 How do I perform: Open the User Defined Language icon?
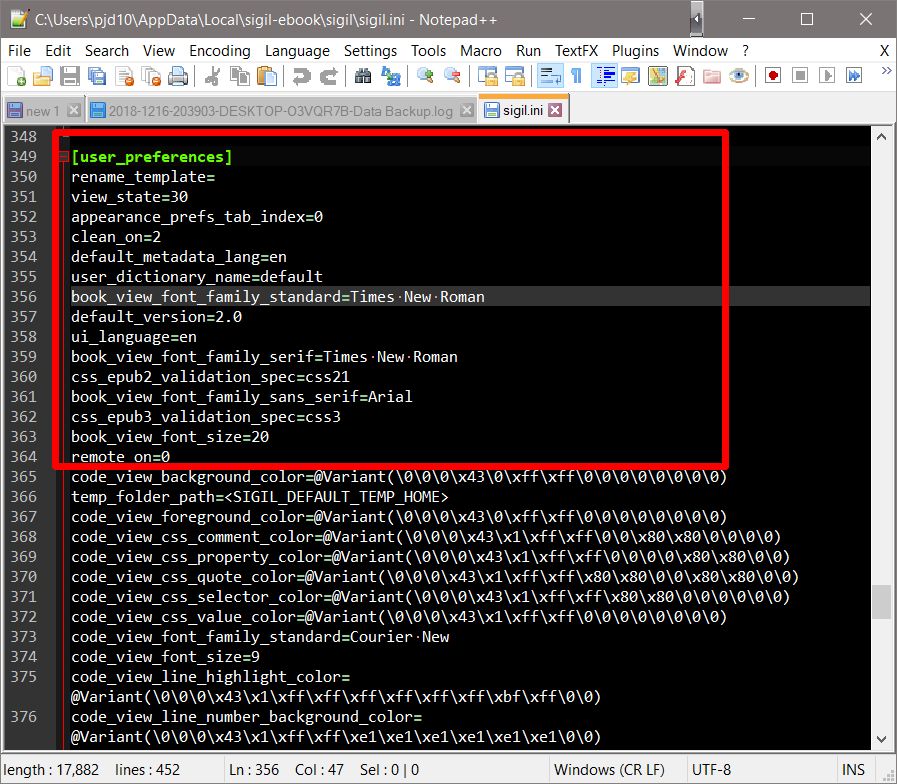630,76
